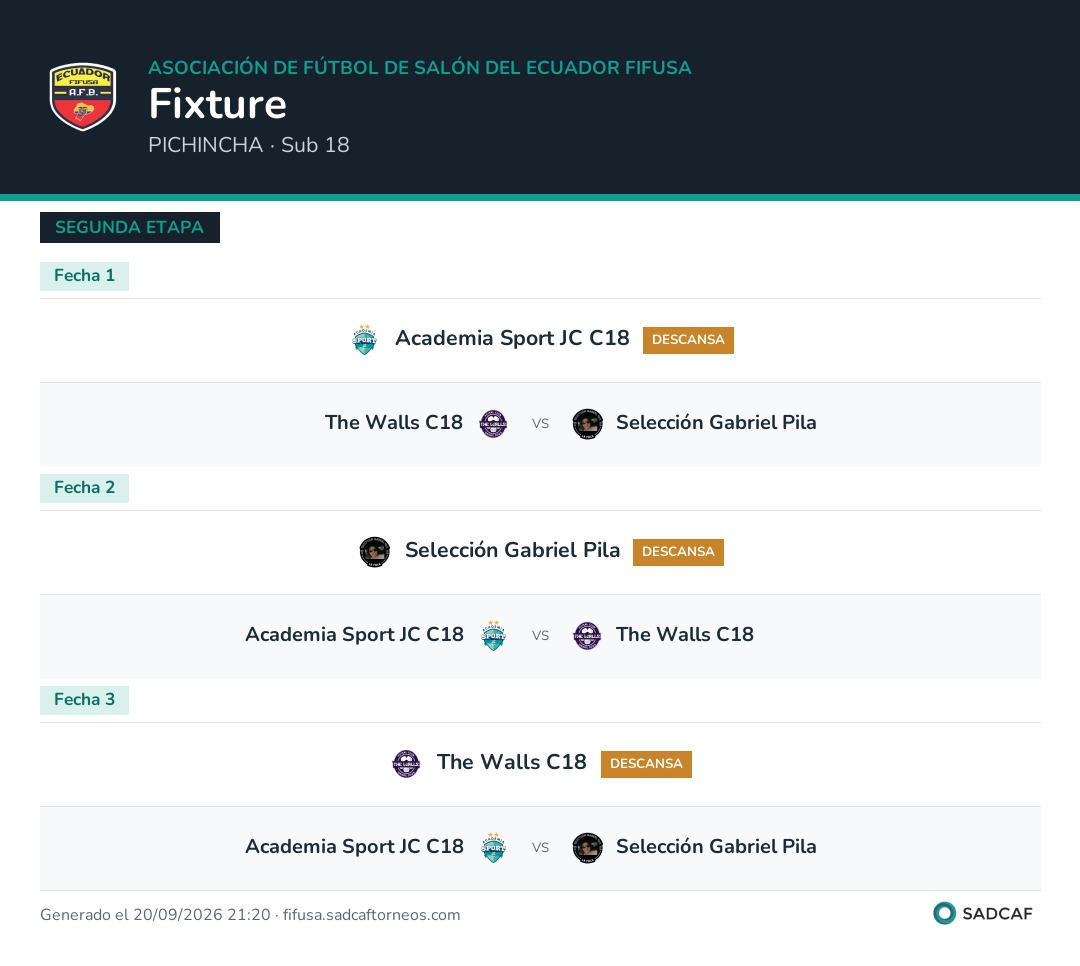The width and height of the screenshot is (1080, 966).
Task: Click DESCANSA badge next to Academia Sport JC C18
Action: (x=688, y=340)
